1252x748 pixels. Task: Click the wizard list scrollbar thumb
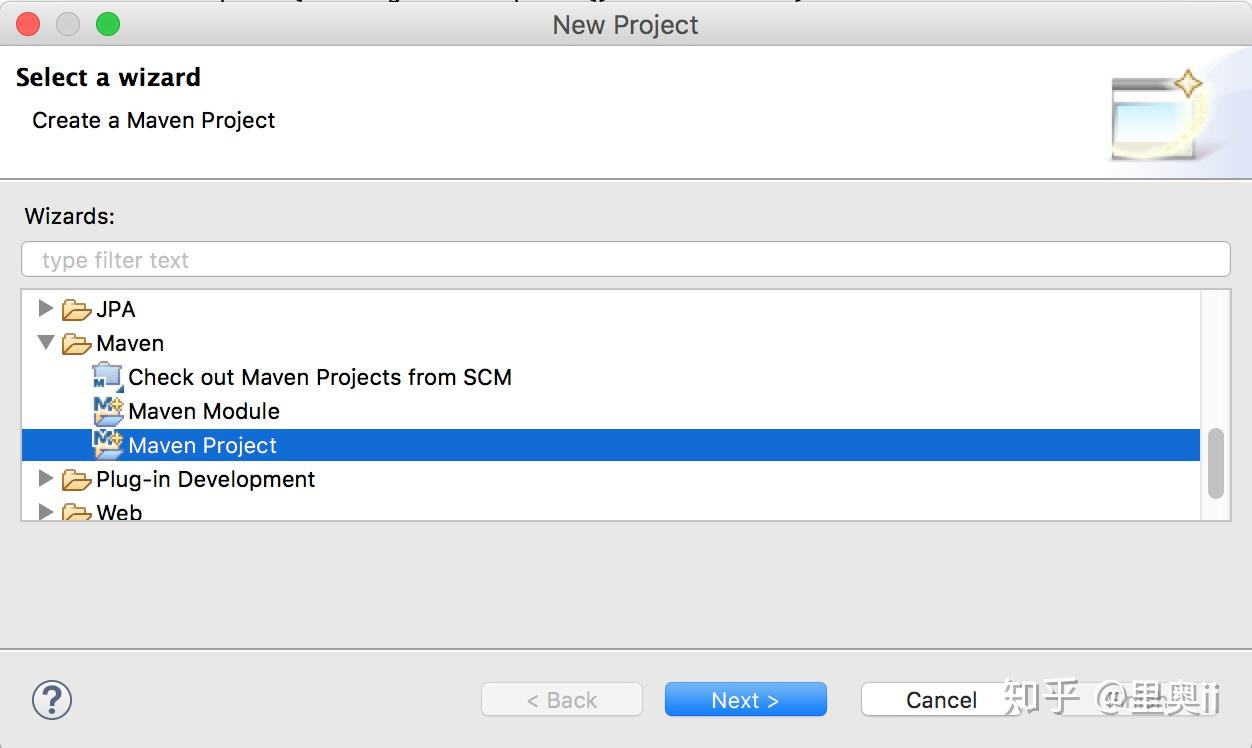point(1215,463)
